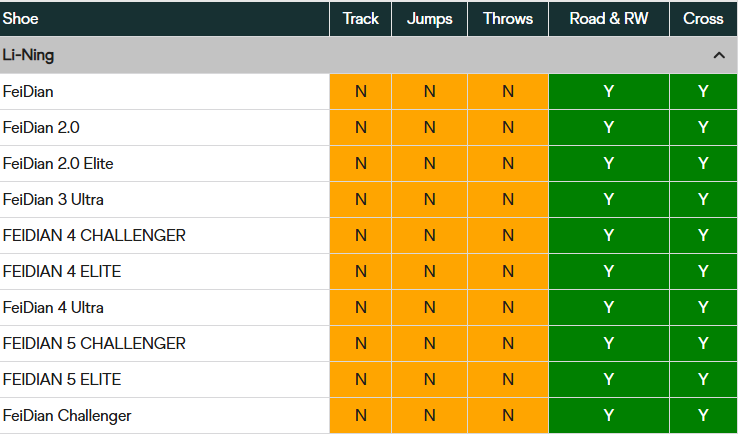The width and height of the screenshot is (740, 434).
Task: Click Cross Y cell for FeiDian 4 Ultra
Action: click(x=703, y=308)
